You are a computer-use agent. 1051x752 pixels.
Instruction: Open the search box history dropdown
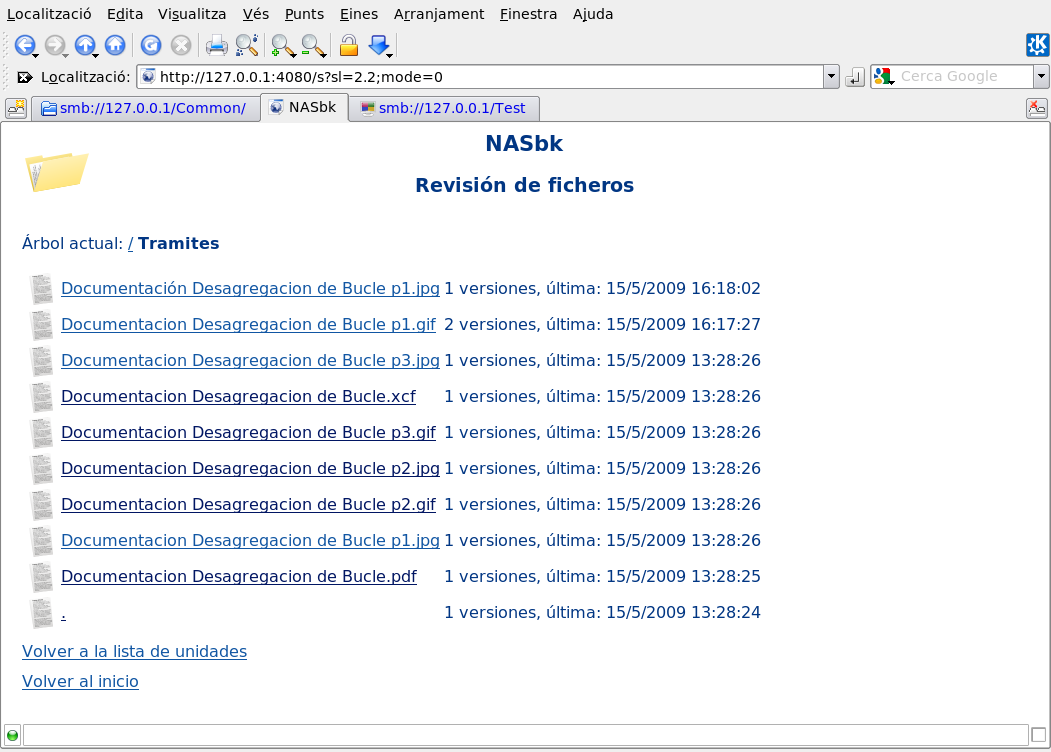pos(1041,76)
